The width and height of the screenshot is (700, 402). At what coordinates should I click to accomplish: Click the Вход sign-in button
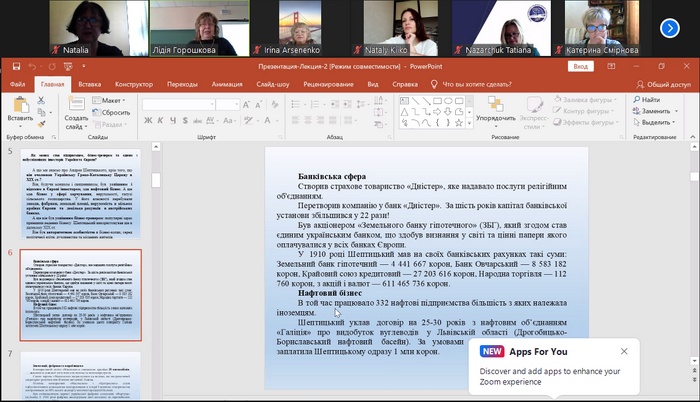(579, 67)
